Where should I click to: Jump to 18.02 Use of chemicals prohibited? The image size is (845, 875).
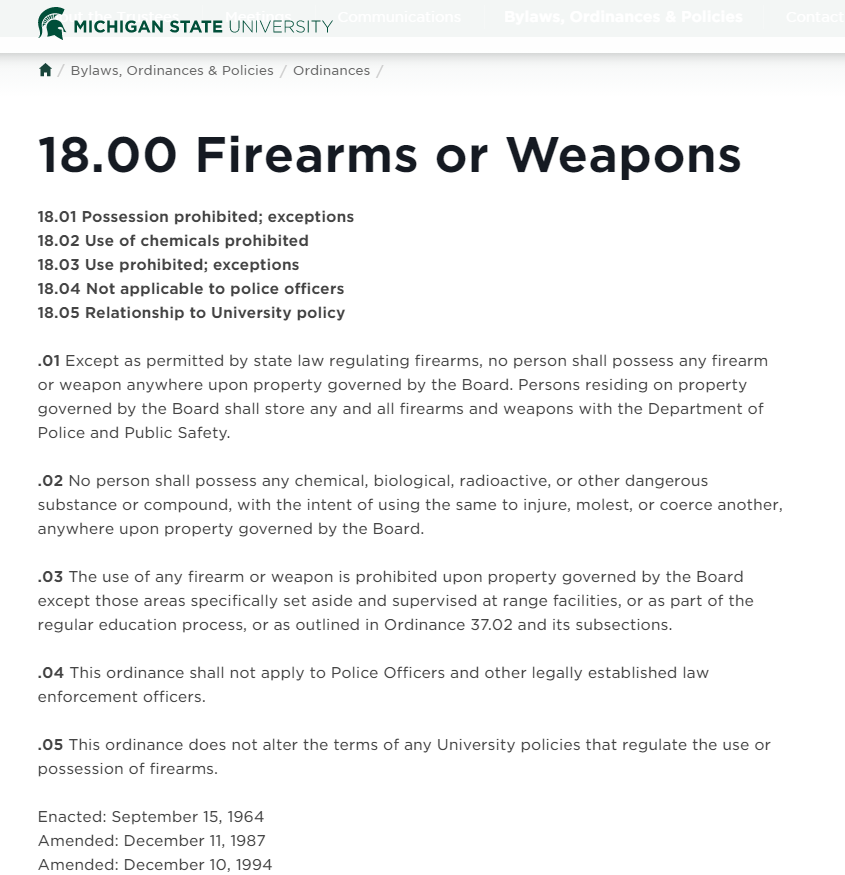173,241
